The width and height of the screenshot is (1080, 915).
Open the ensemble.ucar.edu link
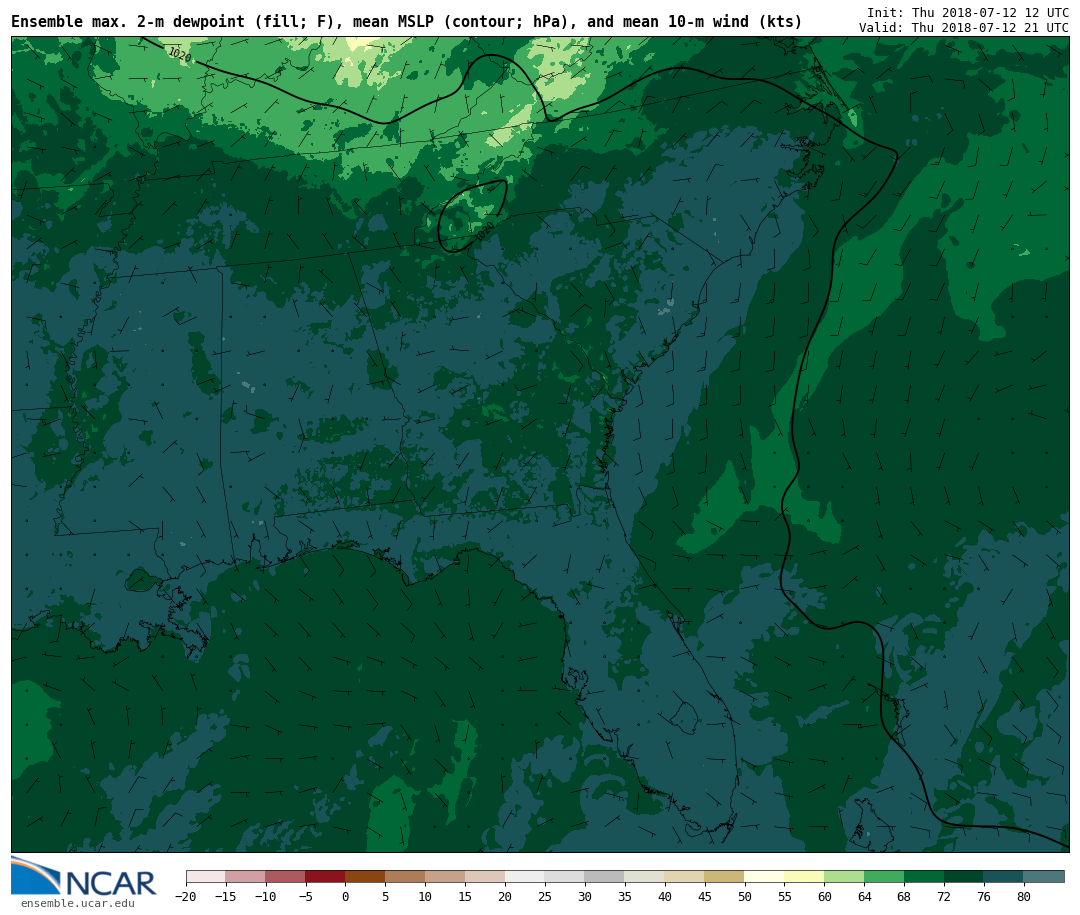coord(77,904)
